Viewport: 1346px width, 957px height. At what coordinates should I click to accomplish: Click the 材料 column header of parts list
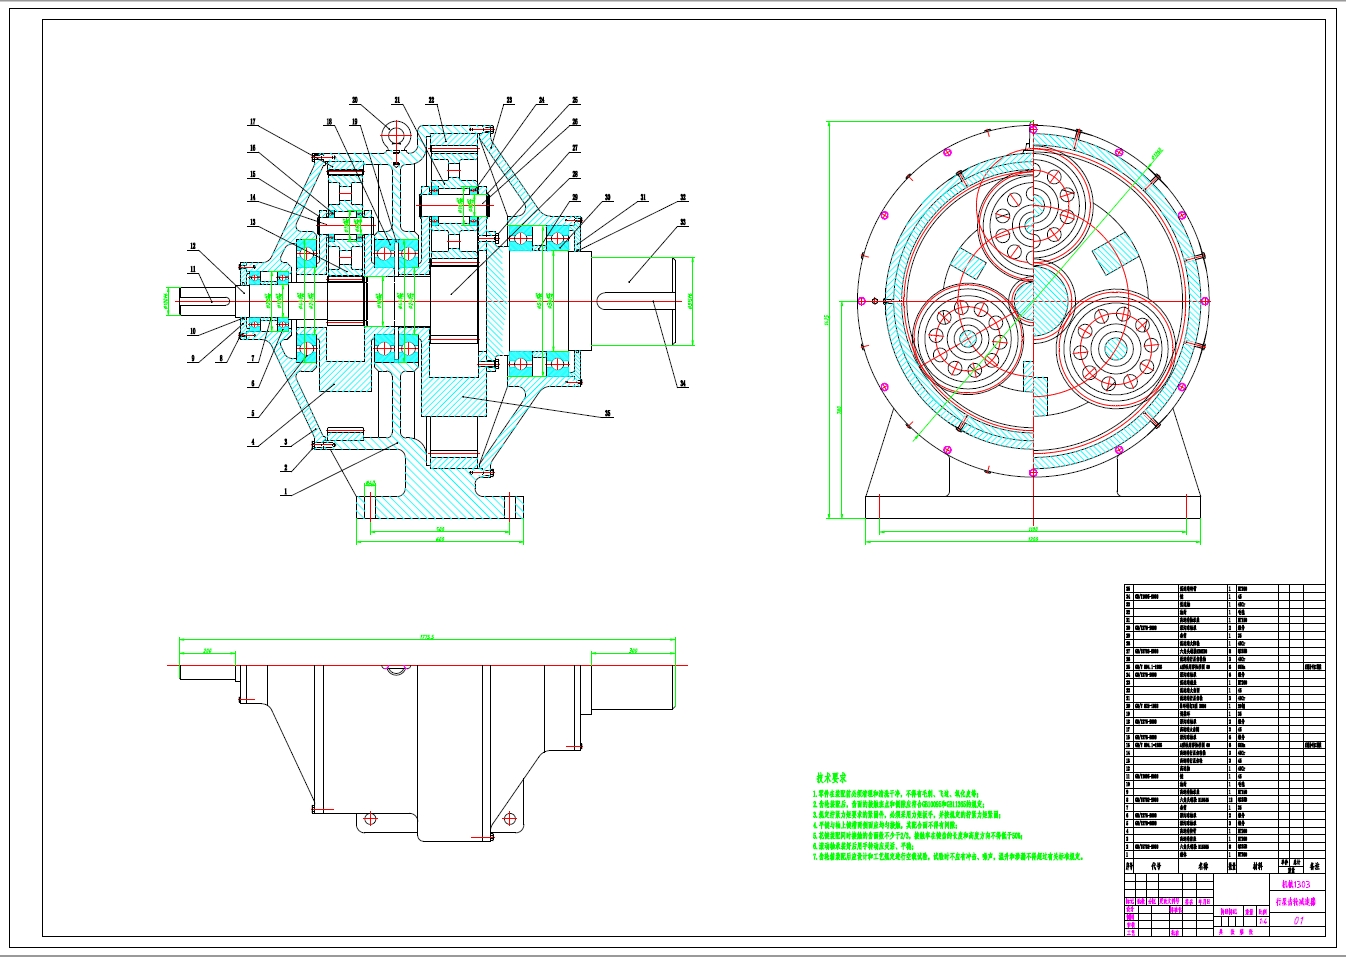click(1256, 867)
